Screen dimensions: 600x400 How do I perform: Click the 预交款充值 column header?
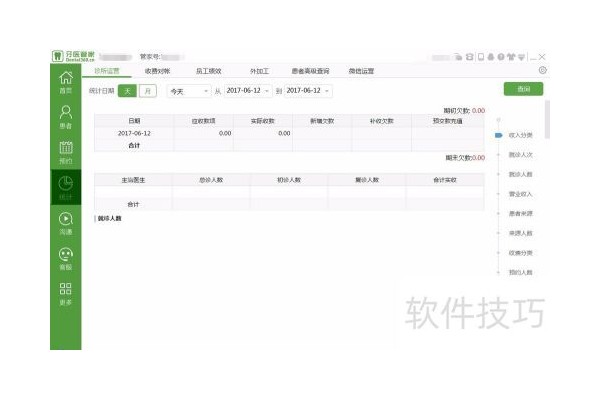coord(448,121)
